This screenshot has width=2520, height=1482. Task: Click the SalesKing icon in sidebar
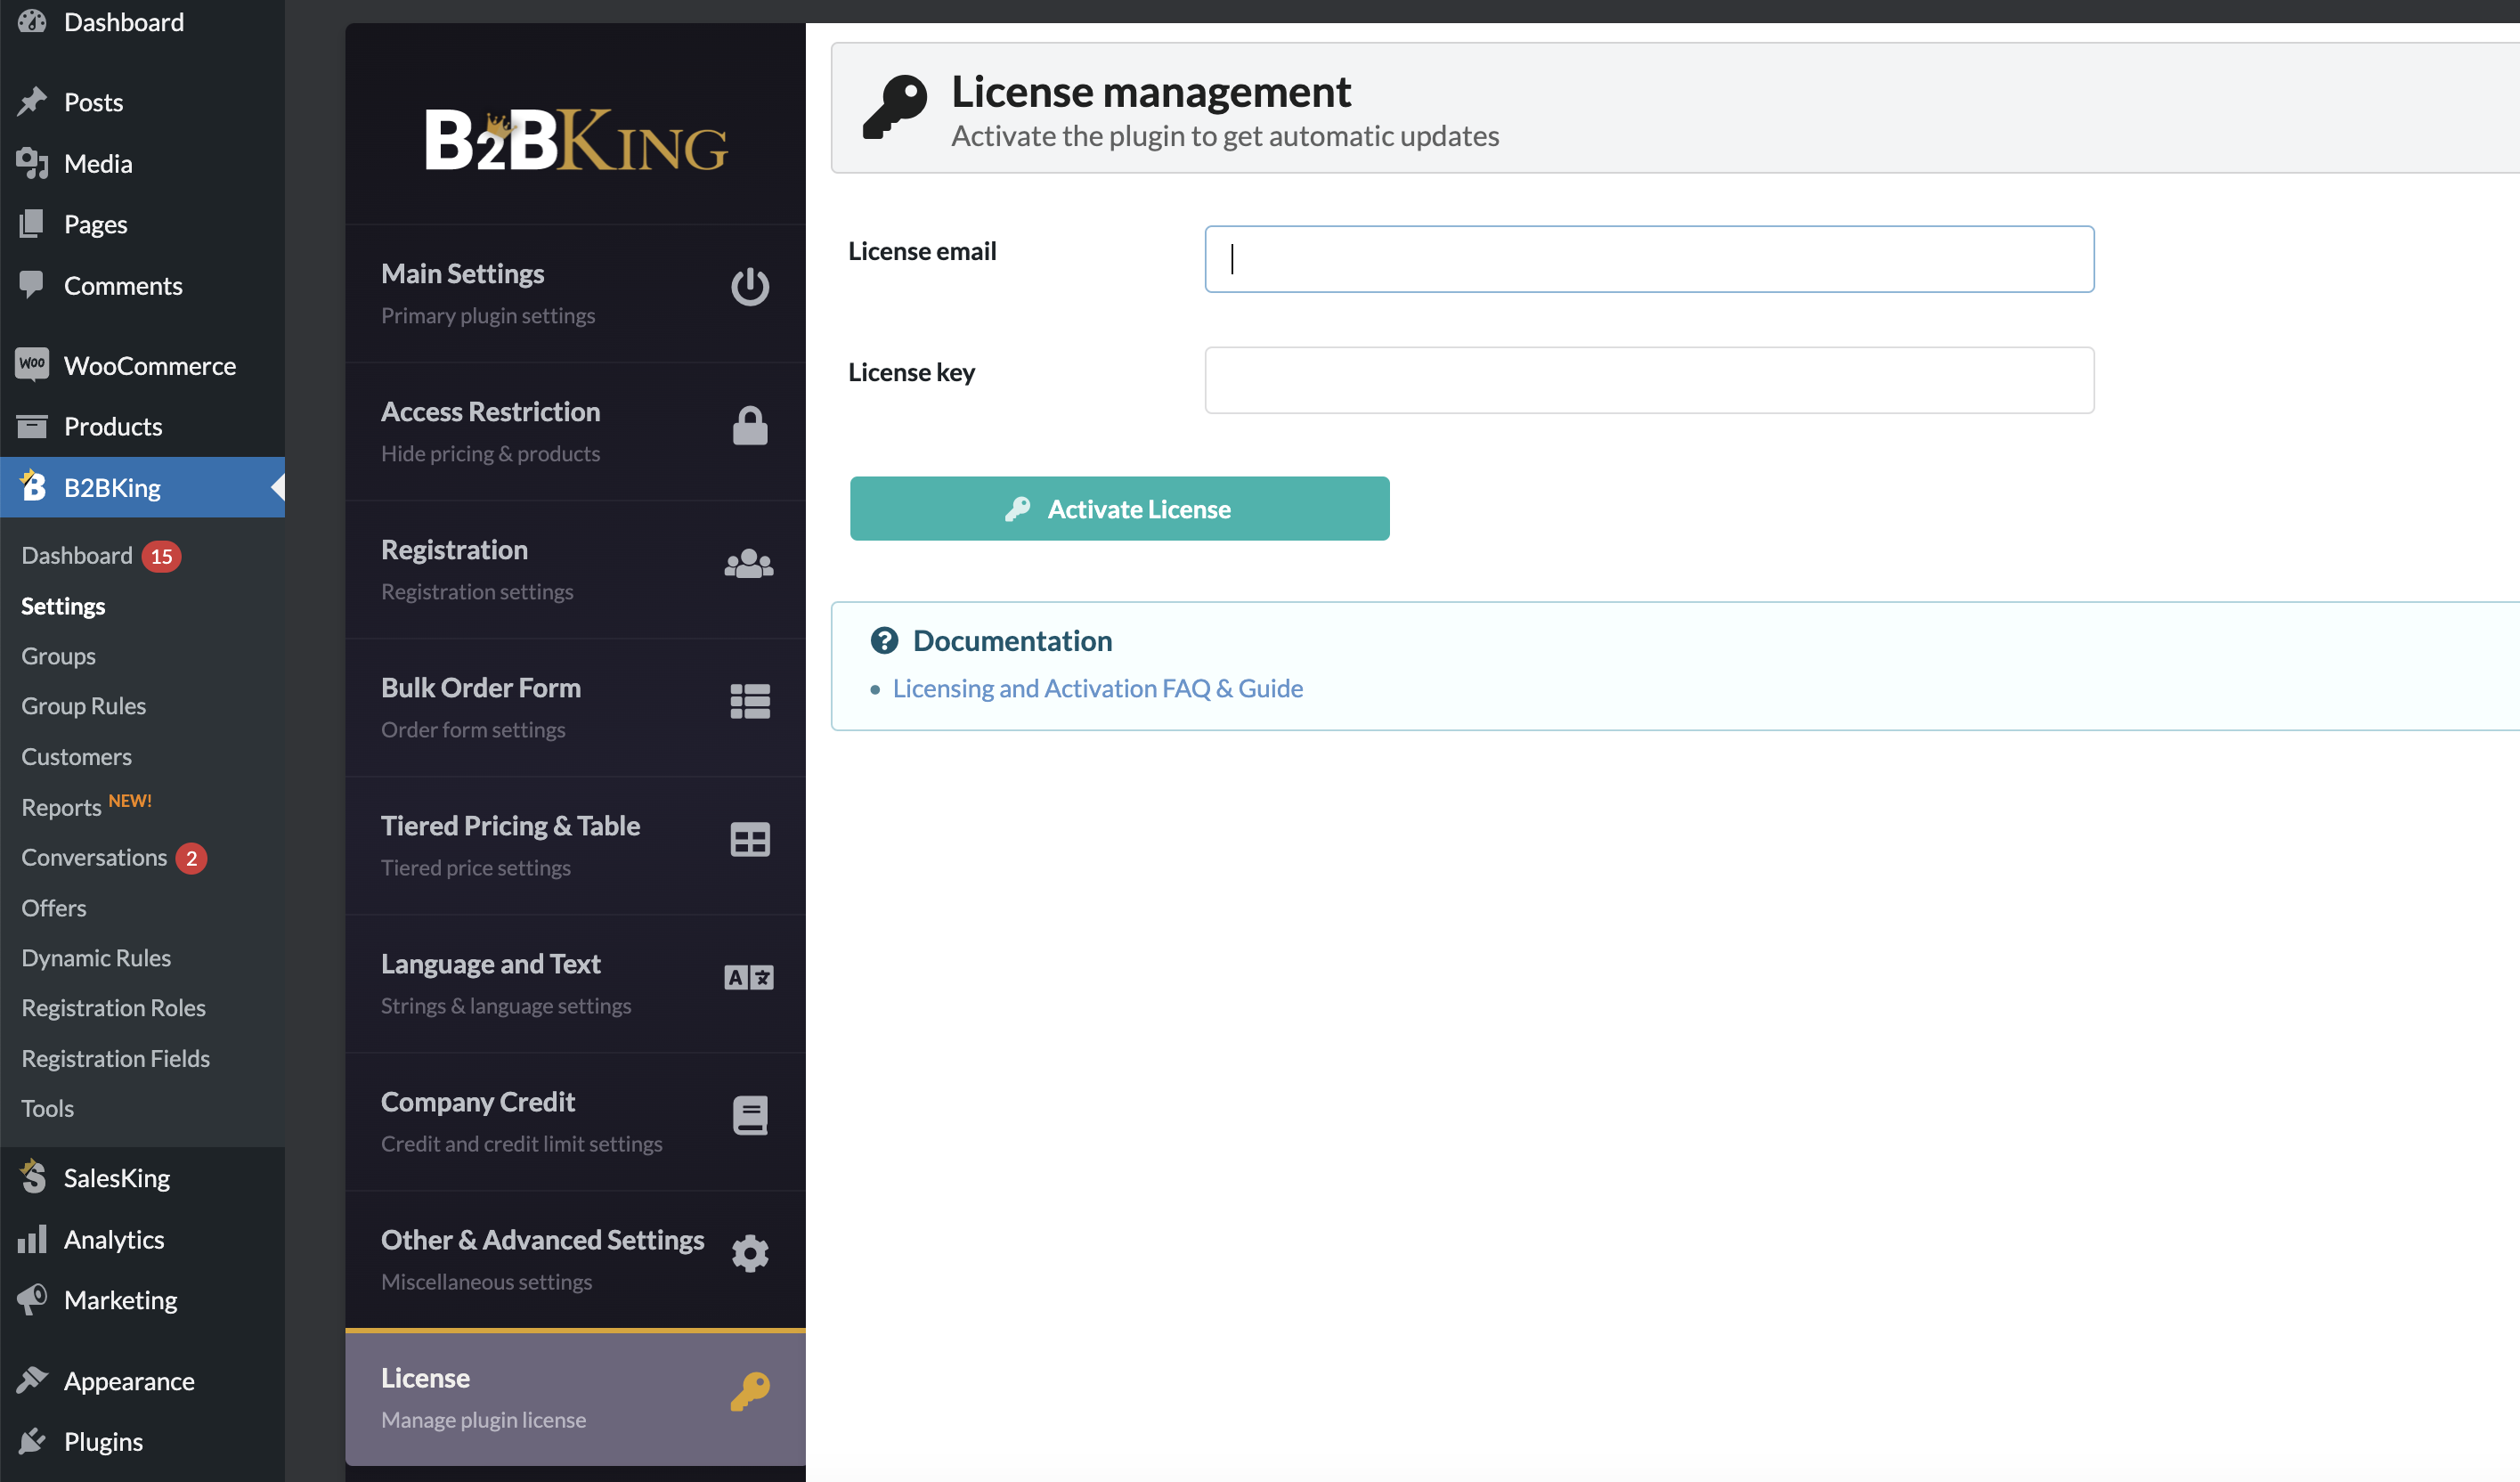click(32, 1177)
